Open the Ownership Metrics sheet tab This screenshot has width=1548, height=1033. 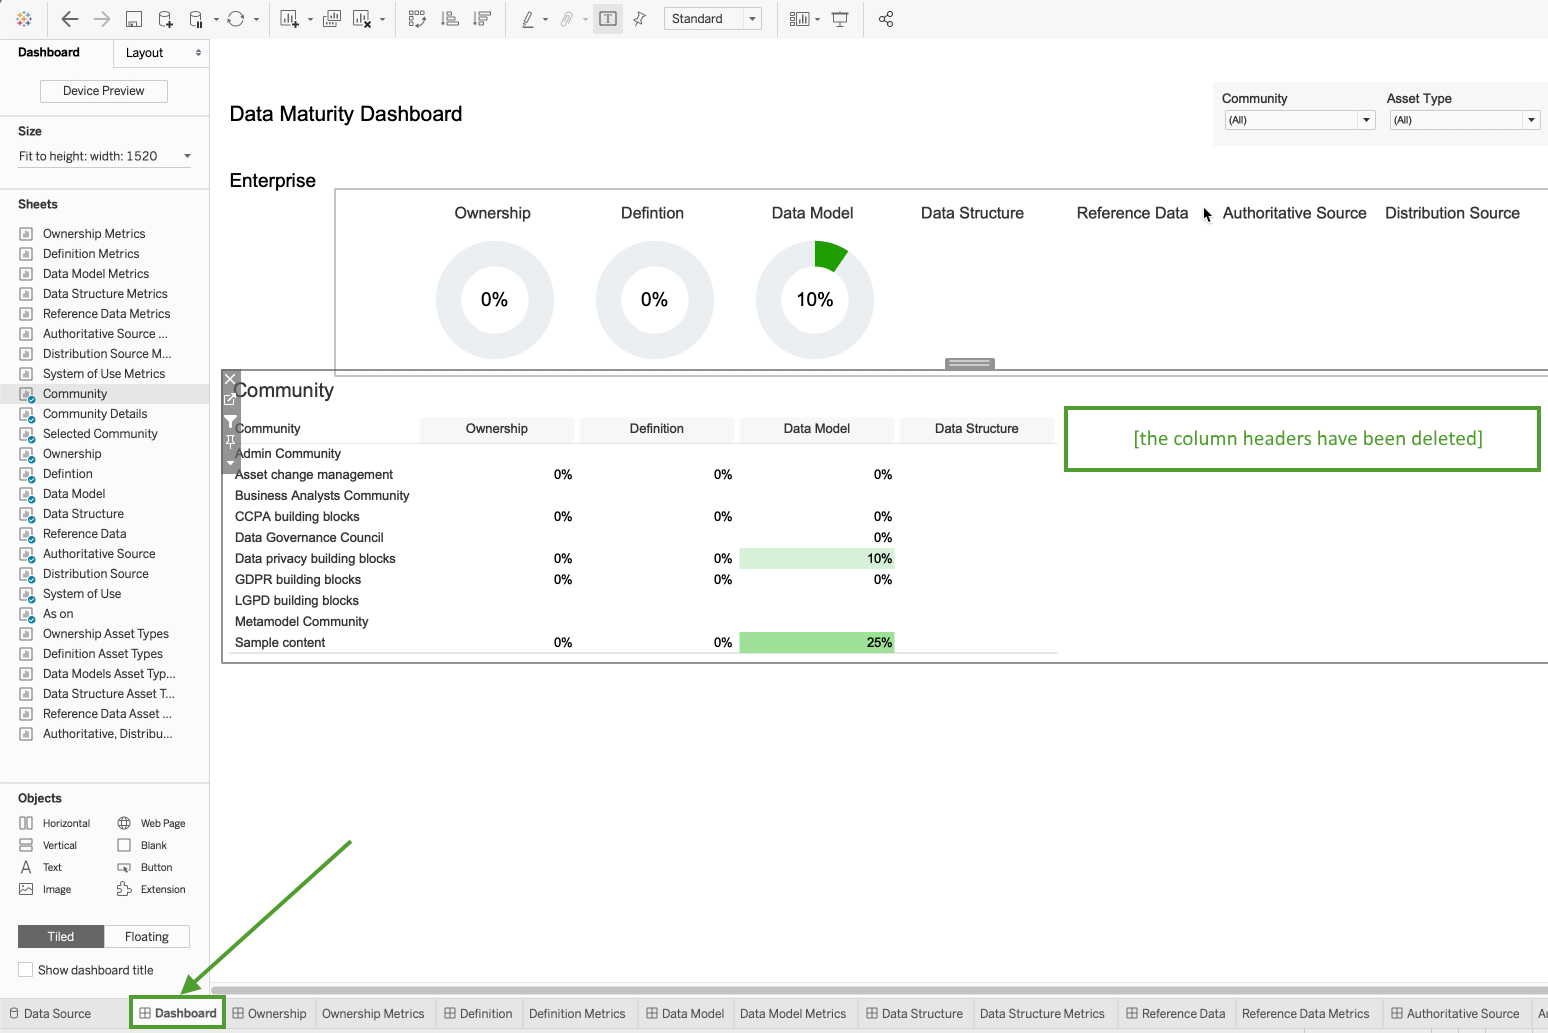tap(372, 1013)
